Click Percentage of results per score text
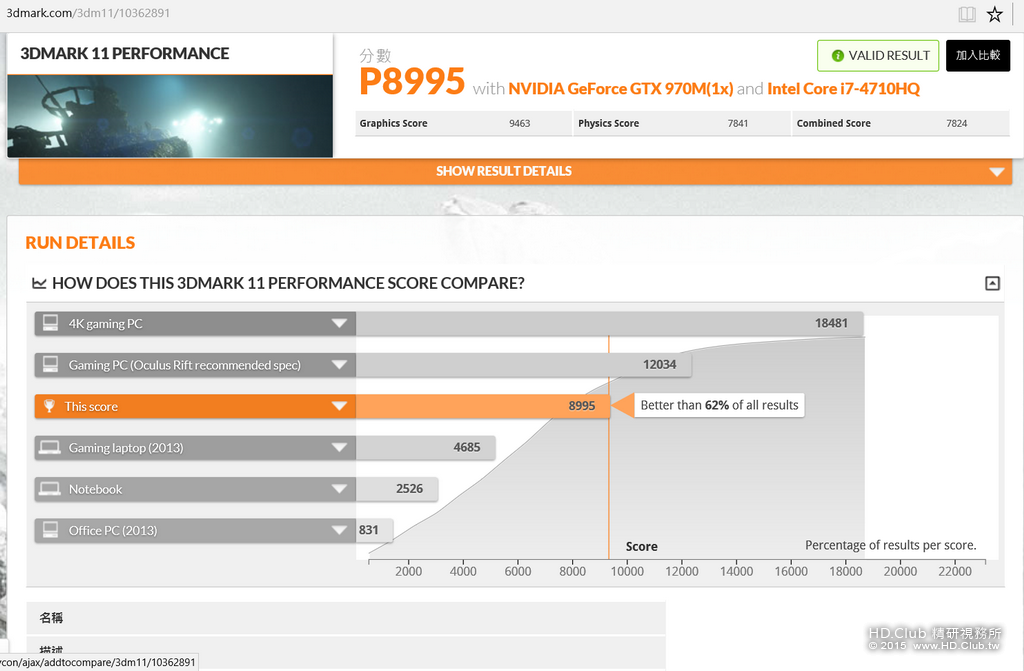Viewport: 1024px width, 671px height. coord(891,545)
